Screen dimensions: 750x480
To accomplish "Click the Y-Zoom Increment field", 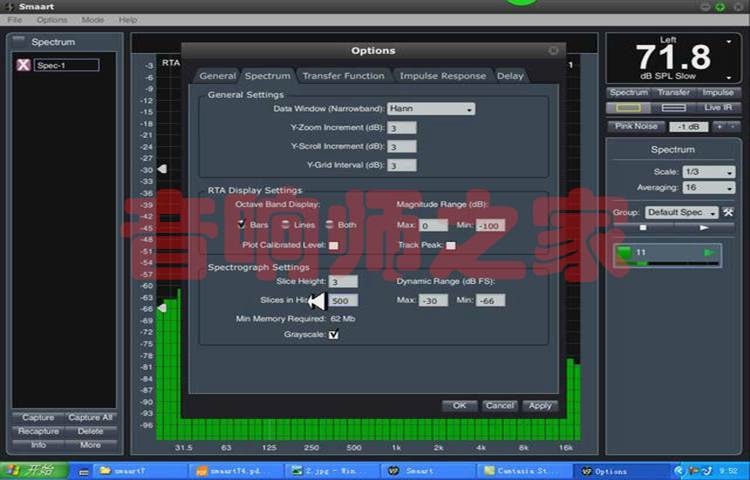I will click(402, 128).
